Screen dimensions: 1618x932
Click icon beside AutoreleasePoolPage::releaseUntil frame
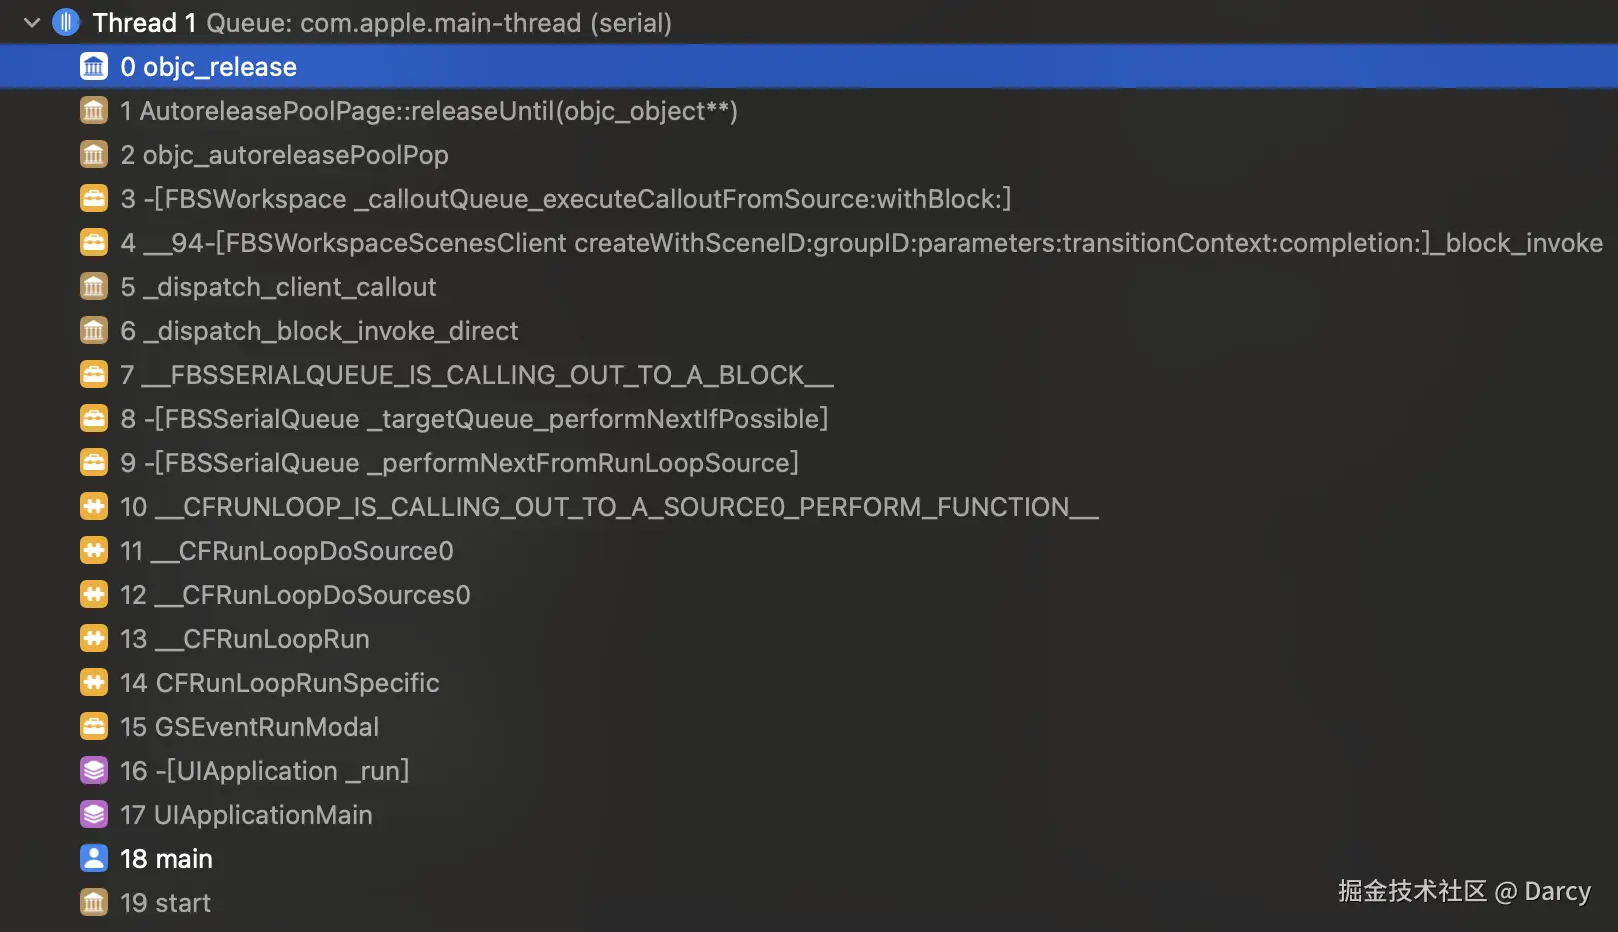point(94,111)
